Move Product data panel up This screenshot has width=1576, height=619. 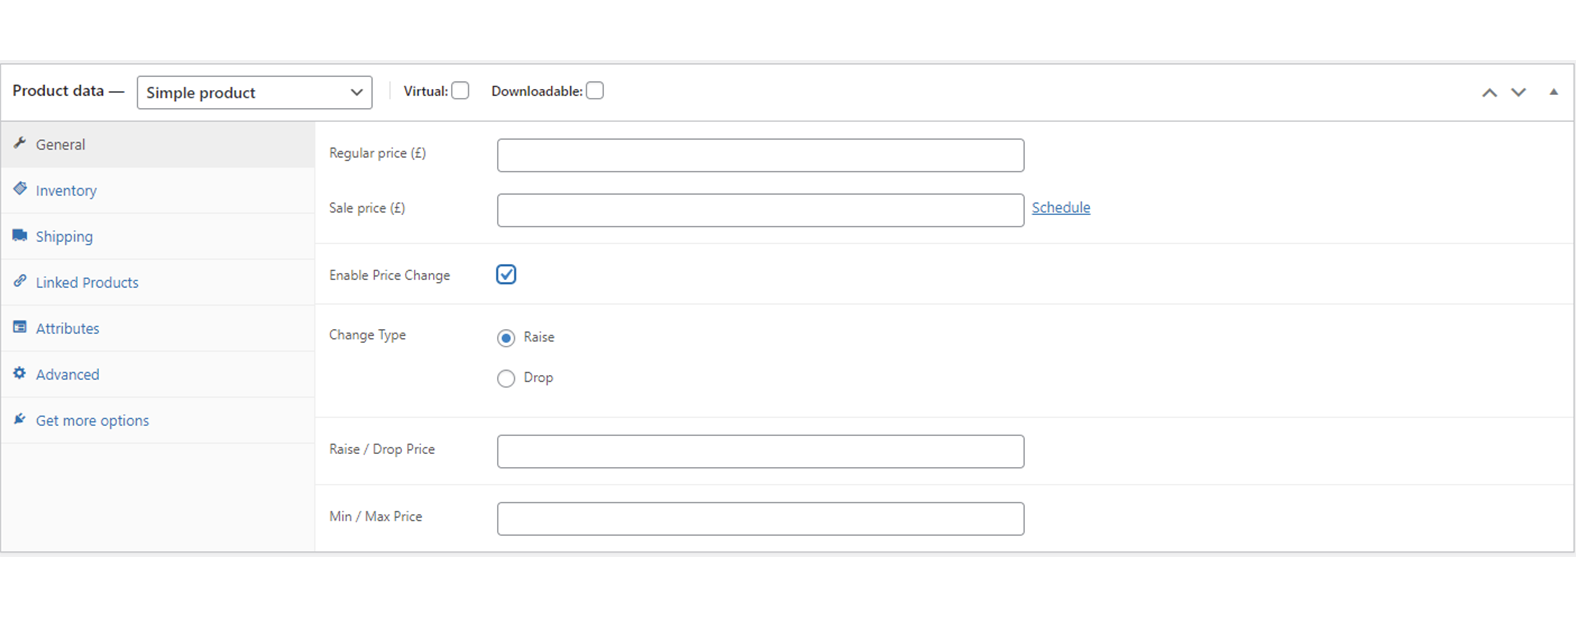1489,92
